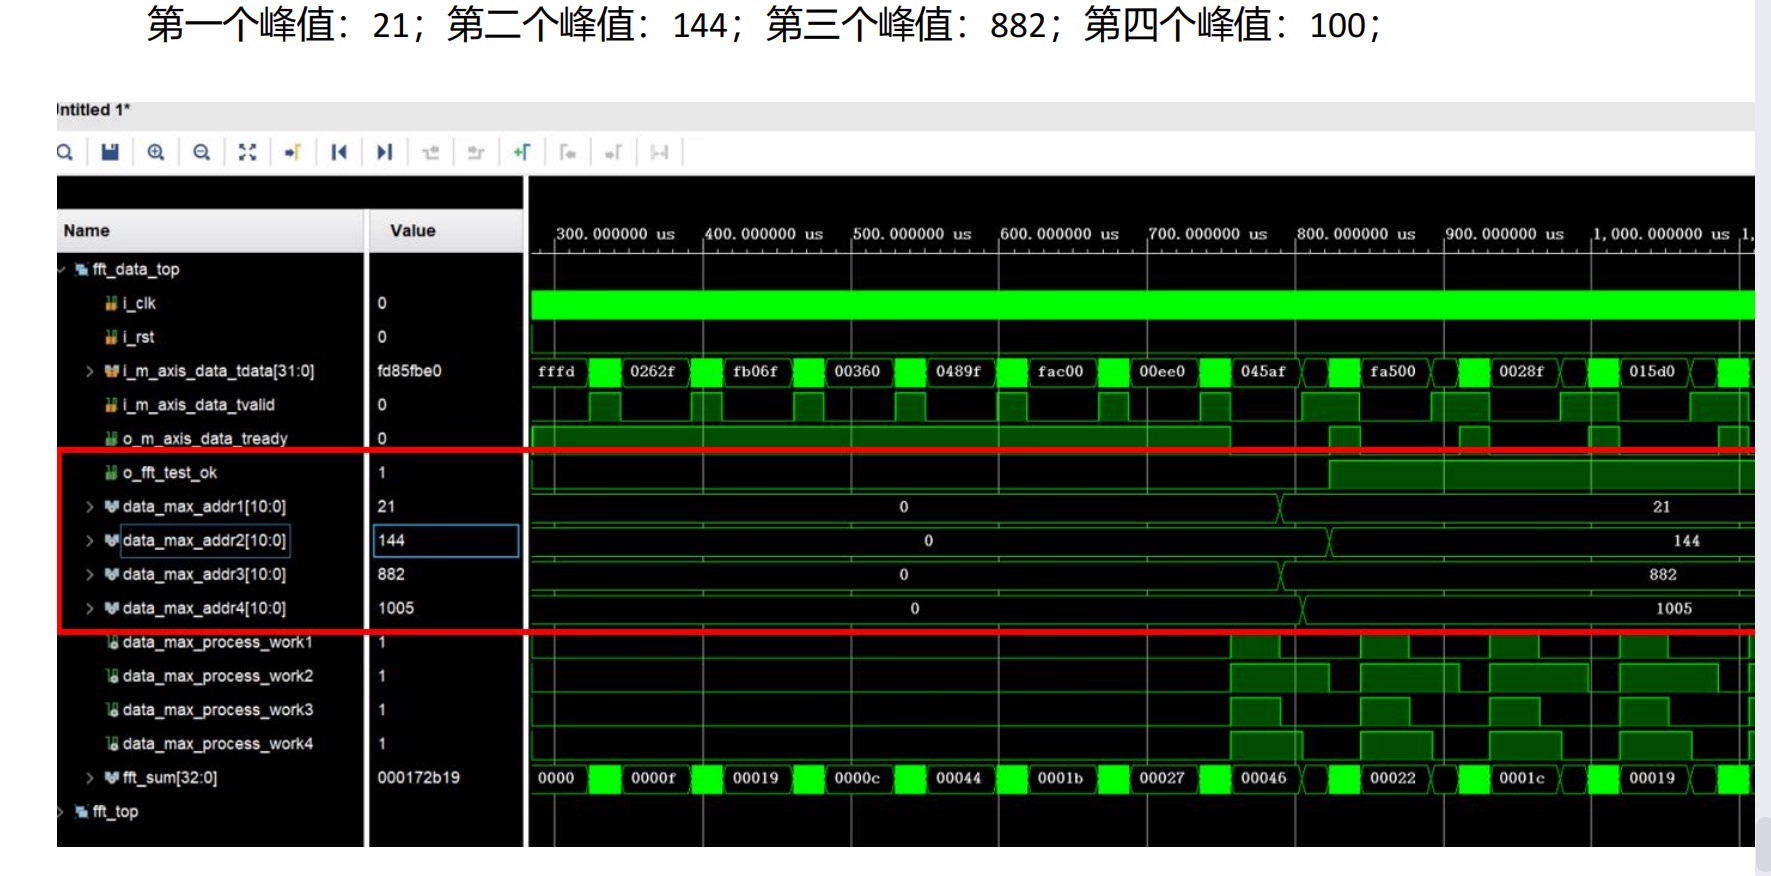Expand the data_max_addr2[10:0] bus

click(90, 541)
